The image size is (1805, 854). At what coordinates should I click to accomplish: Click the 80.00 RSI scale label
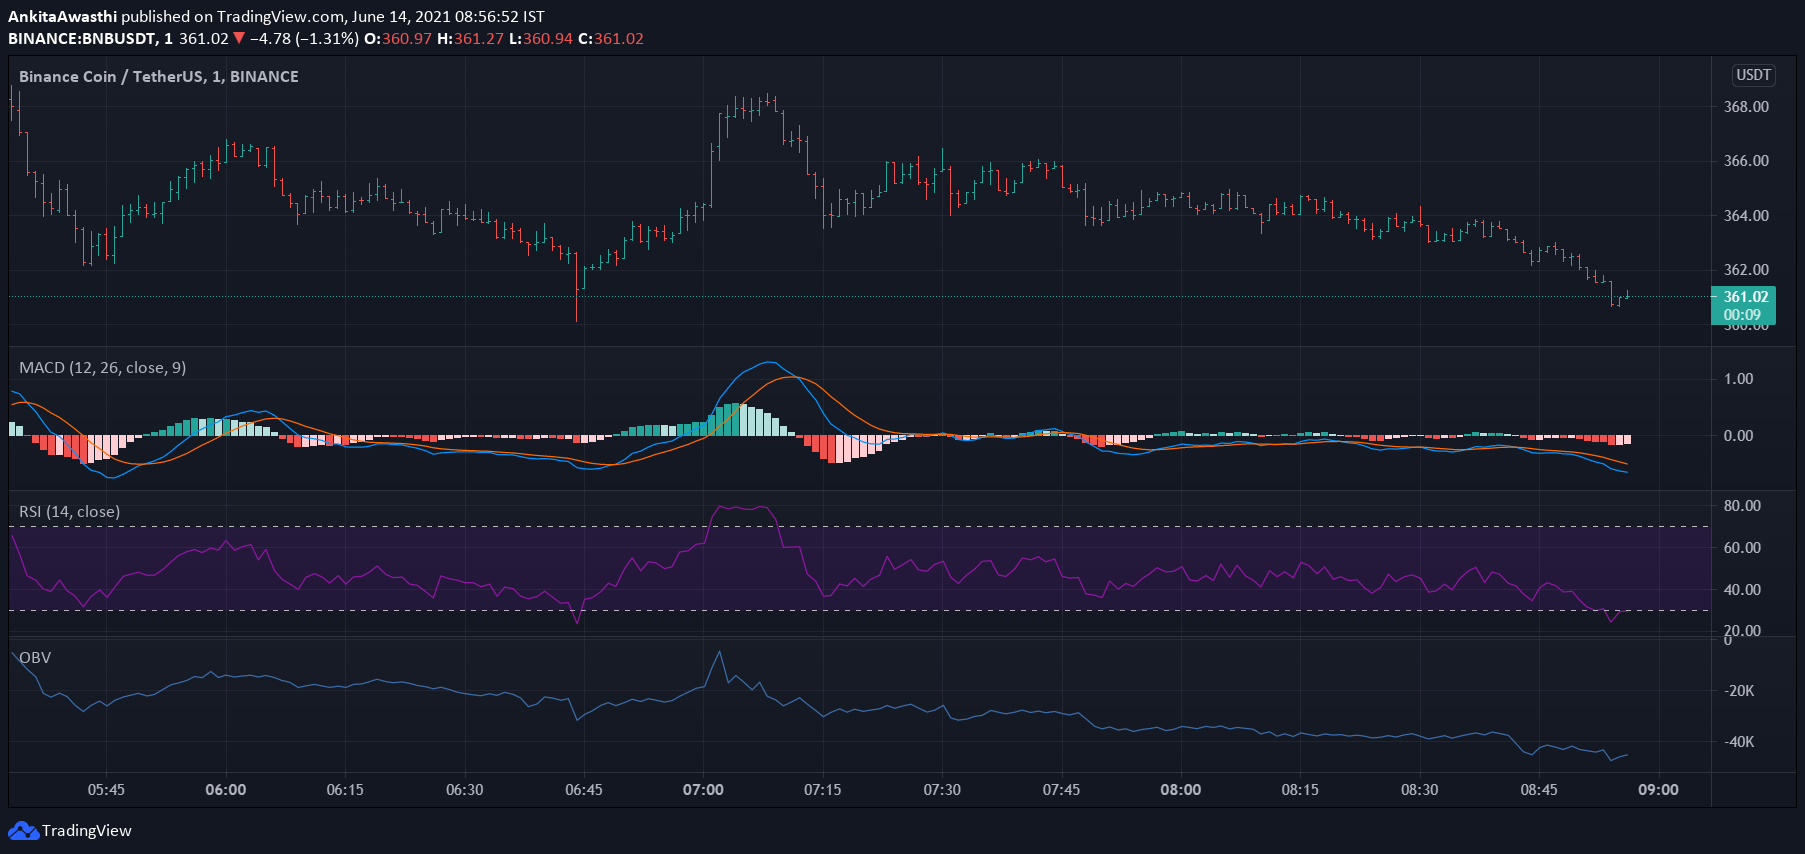tap(1742, 506)
